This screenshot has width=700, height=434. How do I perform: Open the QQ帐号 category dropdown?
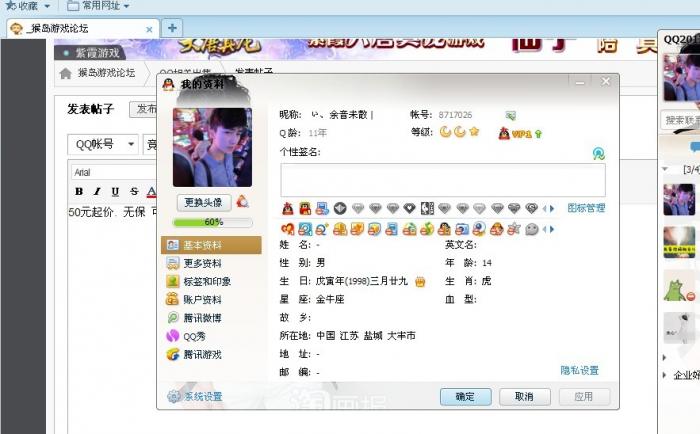click(x=103, y=144)
